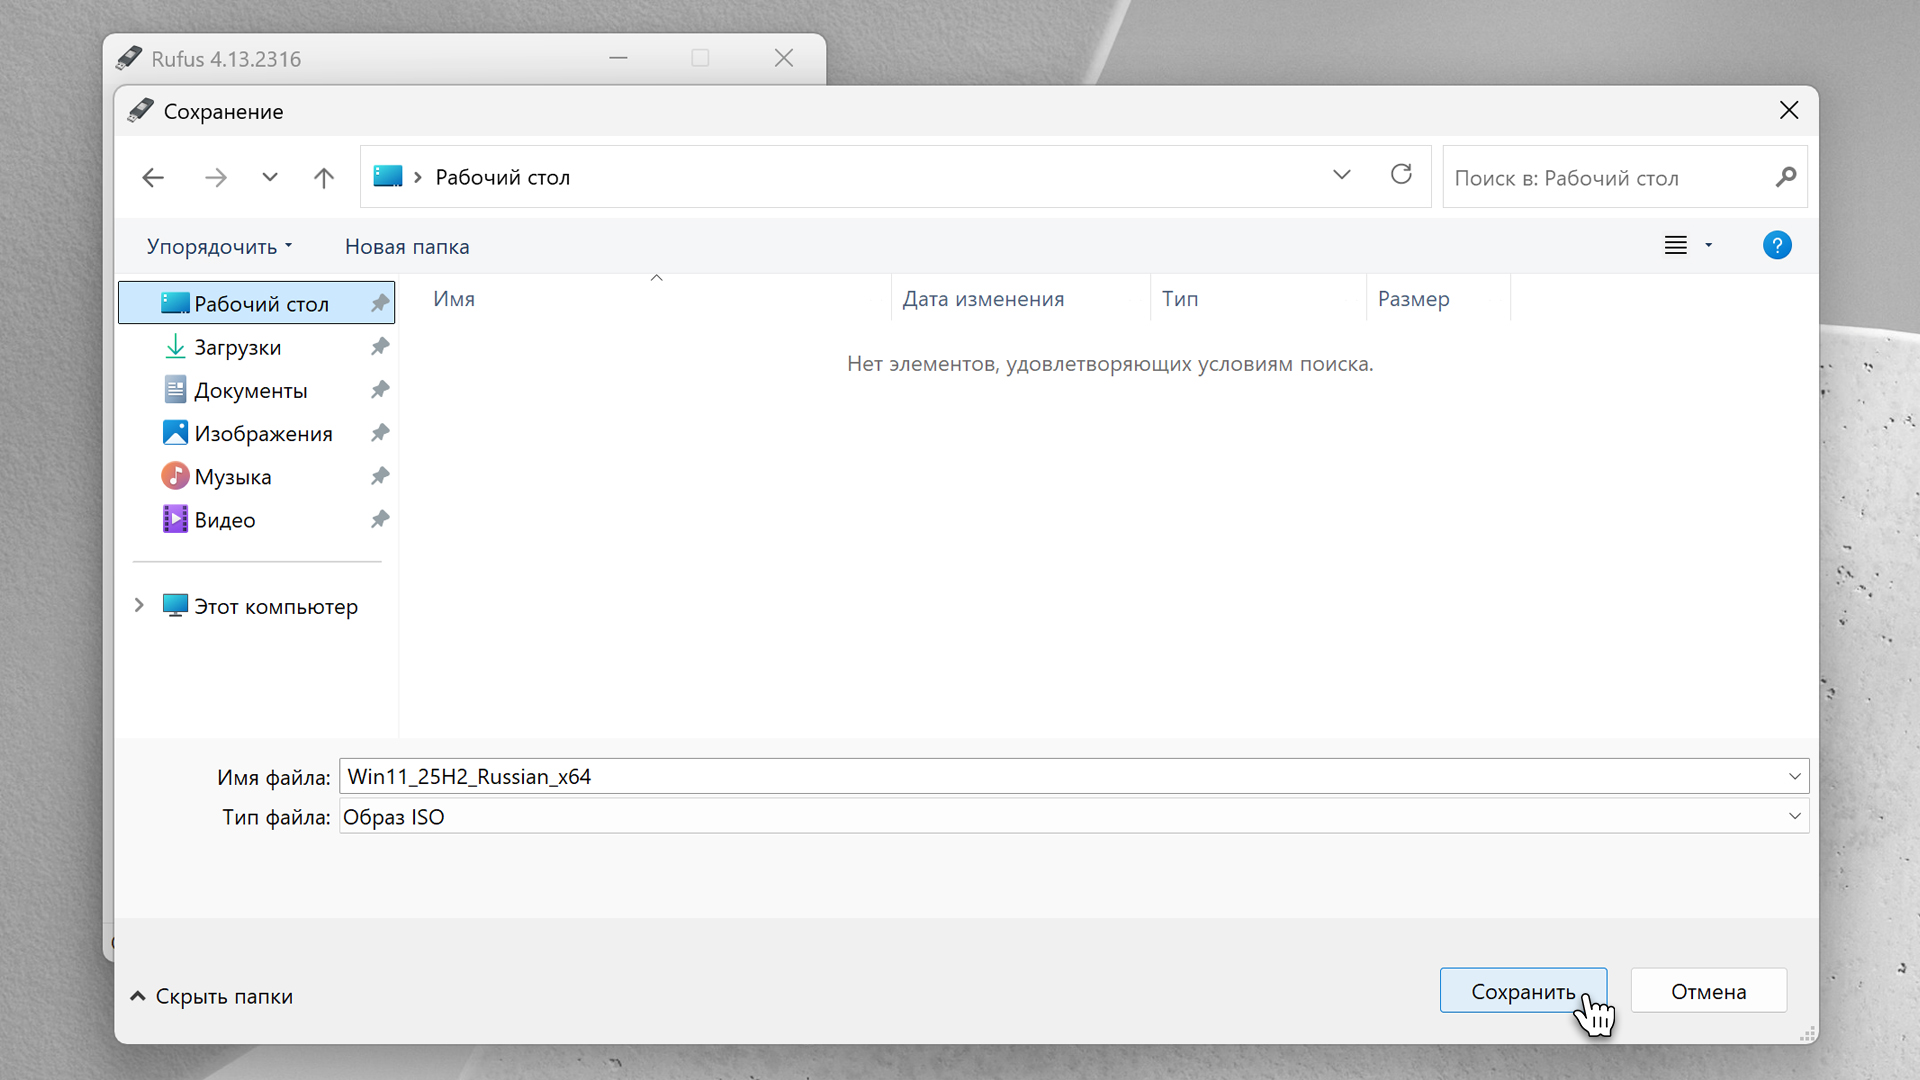The image size is (1920, 1080).
Task: Toggle the pin next to Видео
Action: 380,520
